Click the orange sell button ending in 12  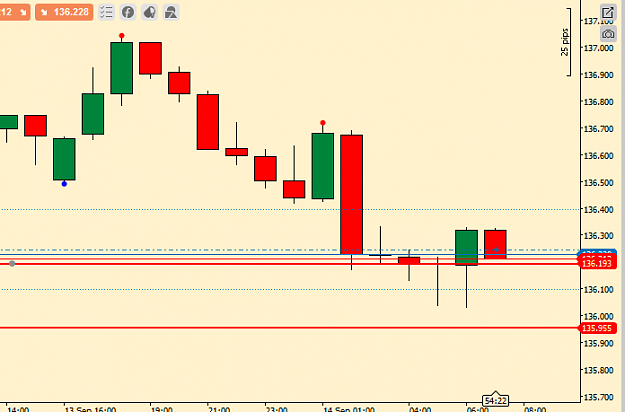15,12
